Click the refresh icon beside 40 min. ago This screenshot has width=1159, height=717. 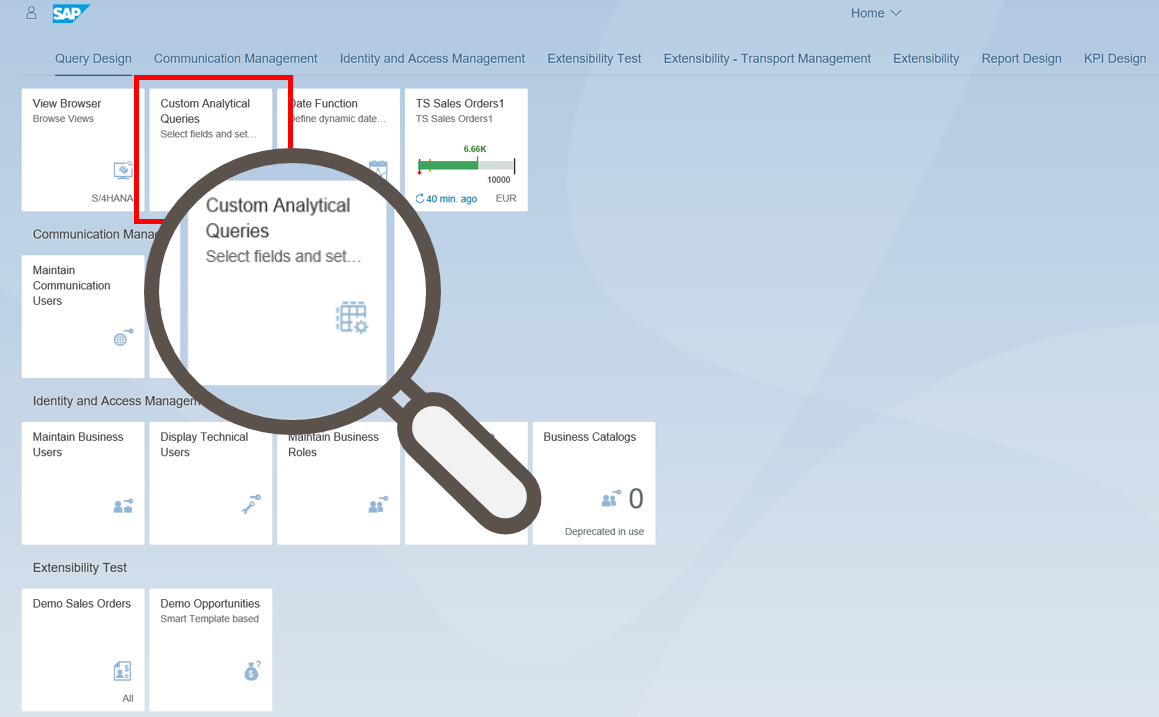click(x=420, y=198)
